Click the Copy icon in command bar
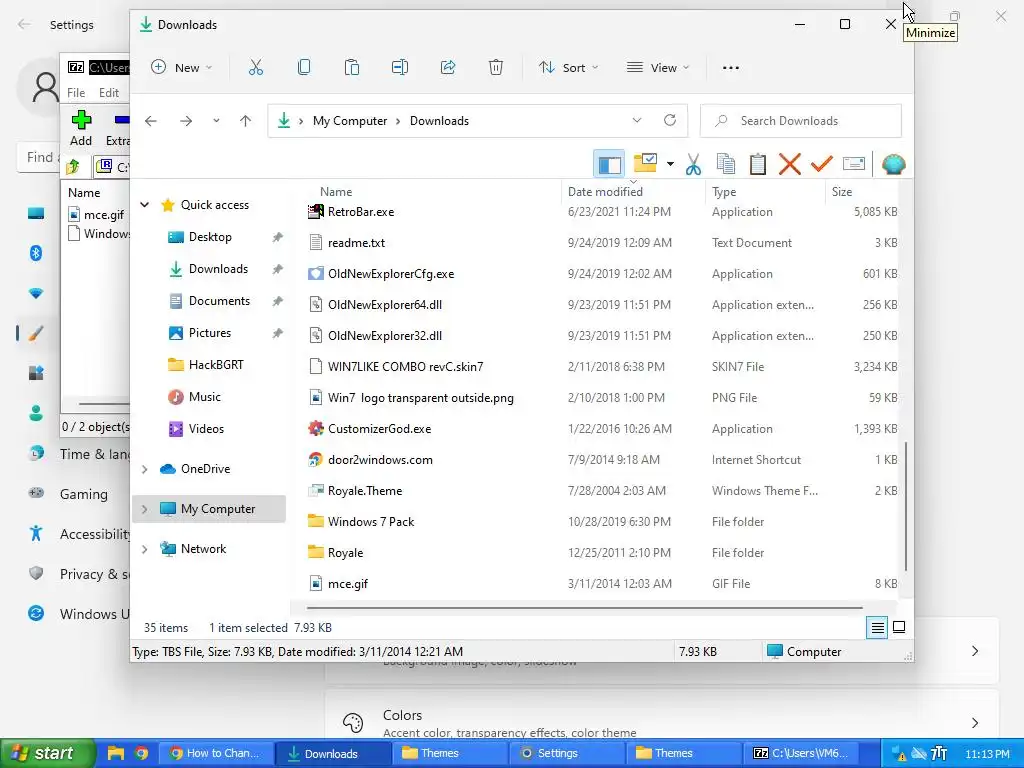 304,67
